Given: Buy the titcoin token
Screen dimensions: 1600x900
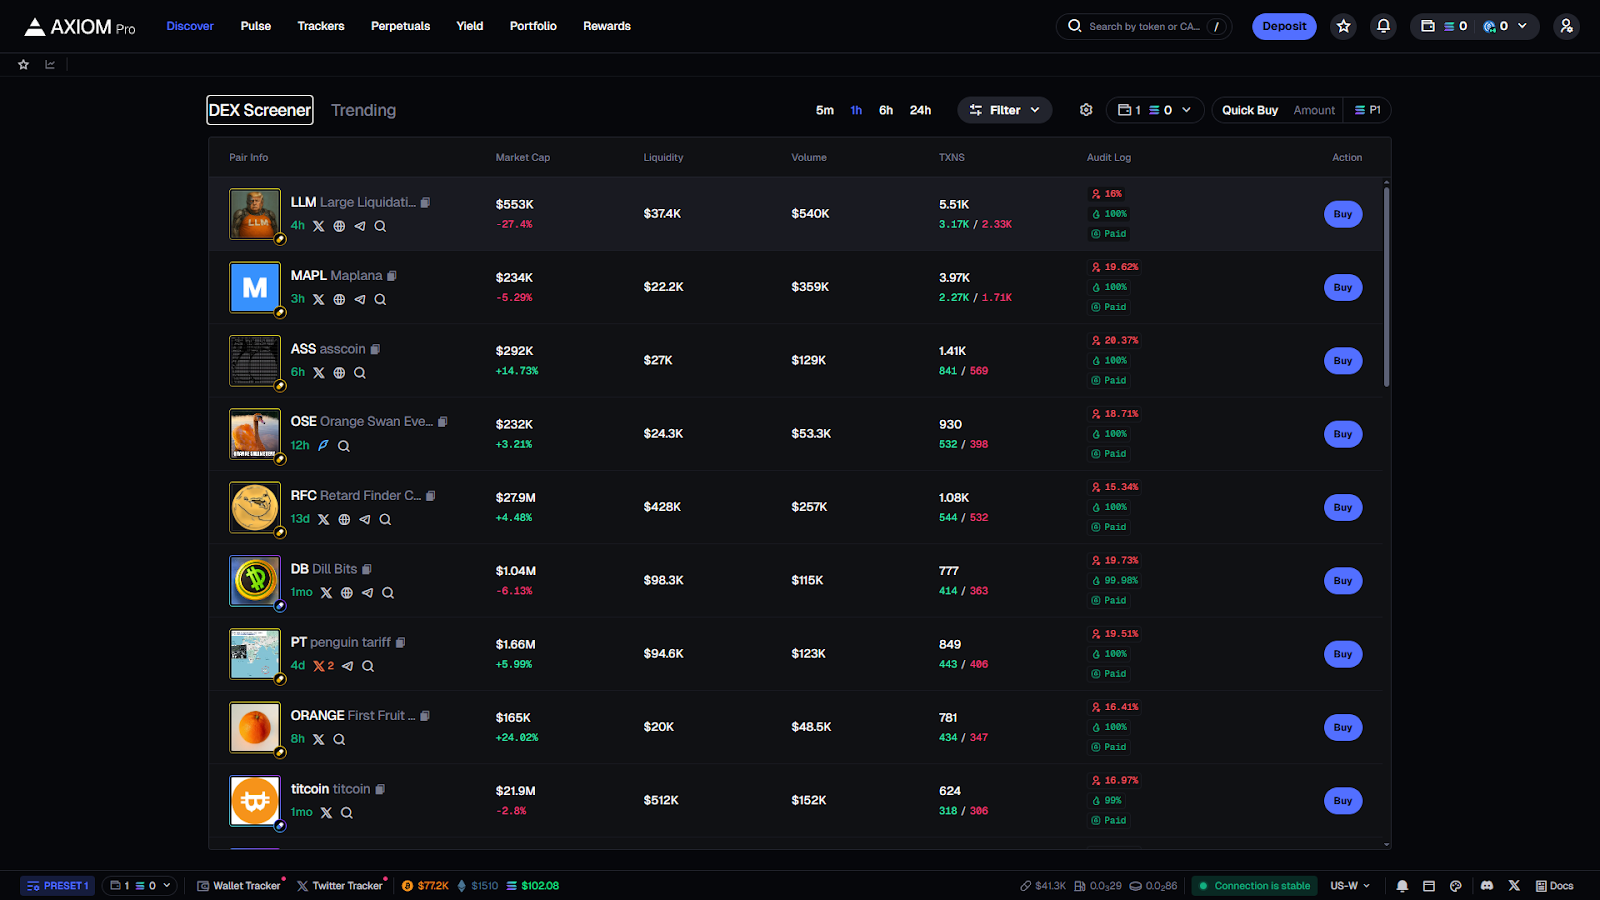Looking at the screenshot, I should point(1343,800).
